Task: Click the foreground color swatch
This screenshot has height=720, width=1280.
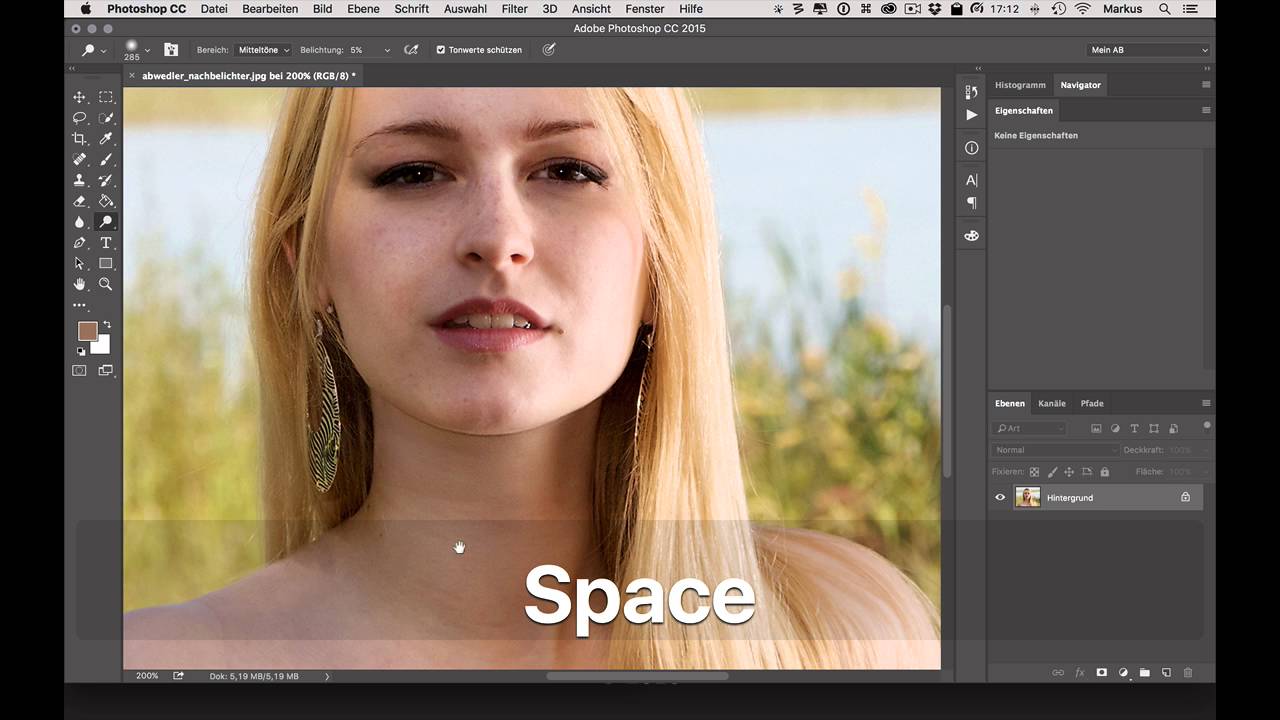Action: pos(87,331)
